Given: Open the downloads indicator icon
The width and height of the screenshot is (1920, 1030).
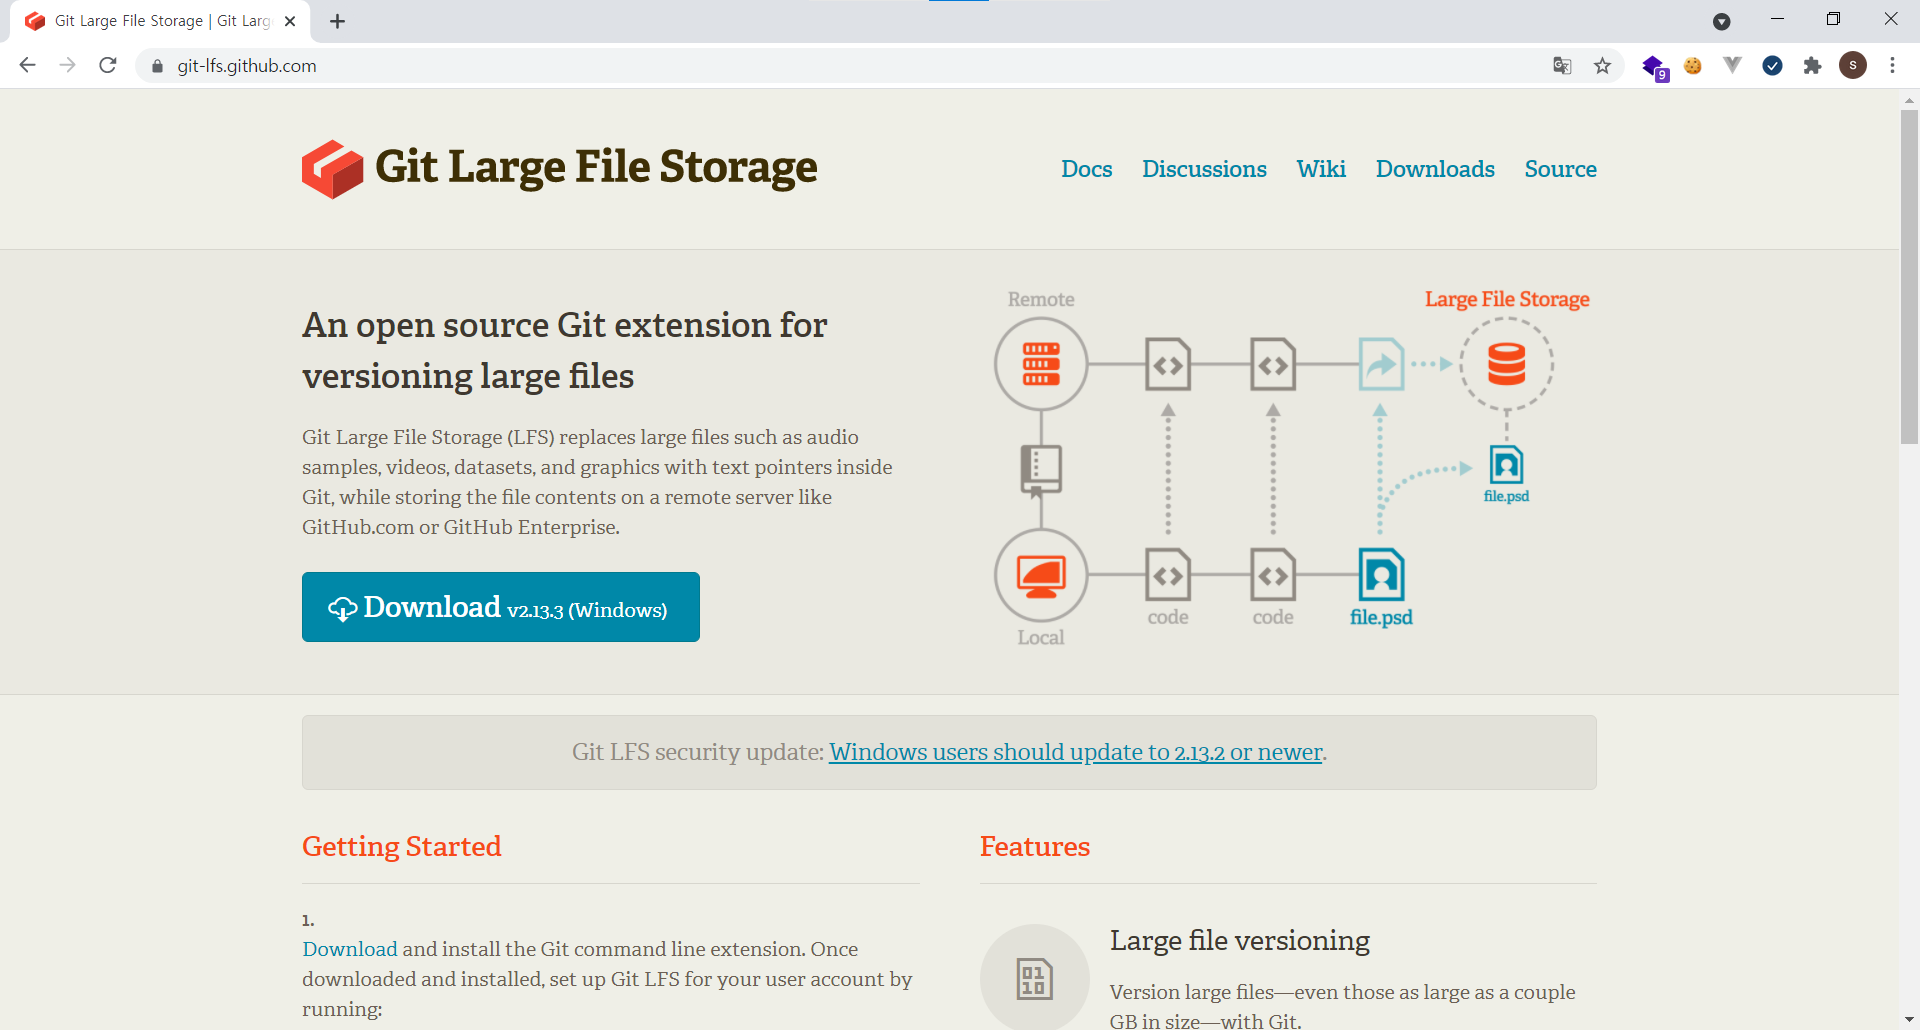Looking at the screenshot, I should 1722,21.
